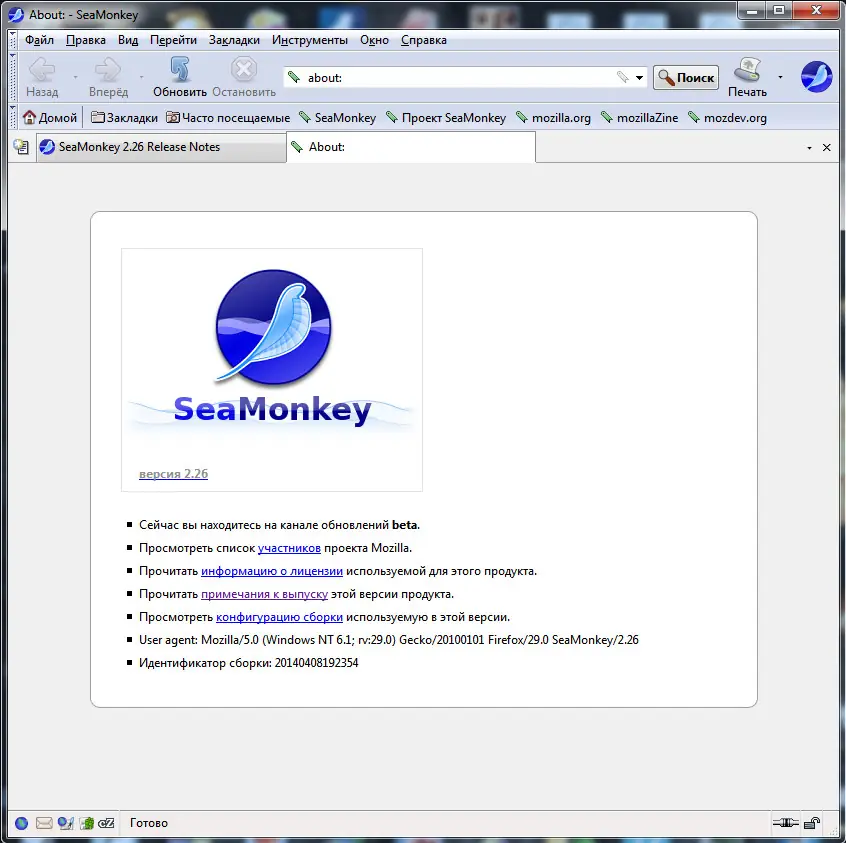Click the feed/tag icon in the address bar
The image size is (846, 843).
coord(623,78)
